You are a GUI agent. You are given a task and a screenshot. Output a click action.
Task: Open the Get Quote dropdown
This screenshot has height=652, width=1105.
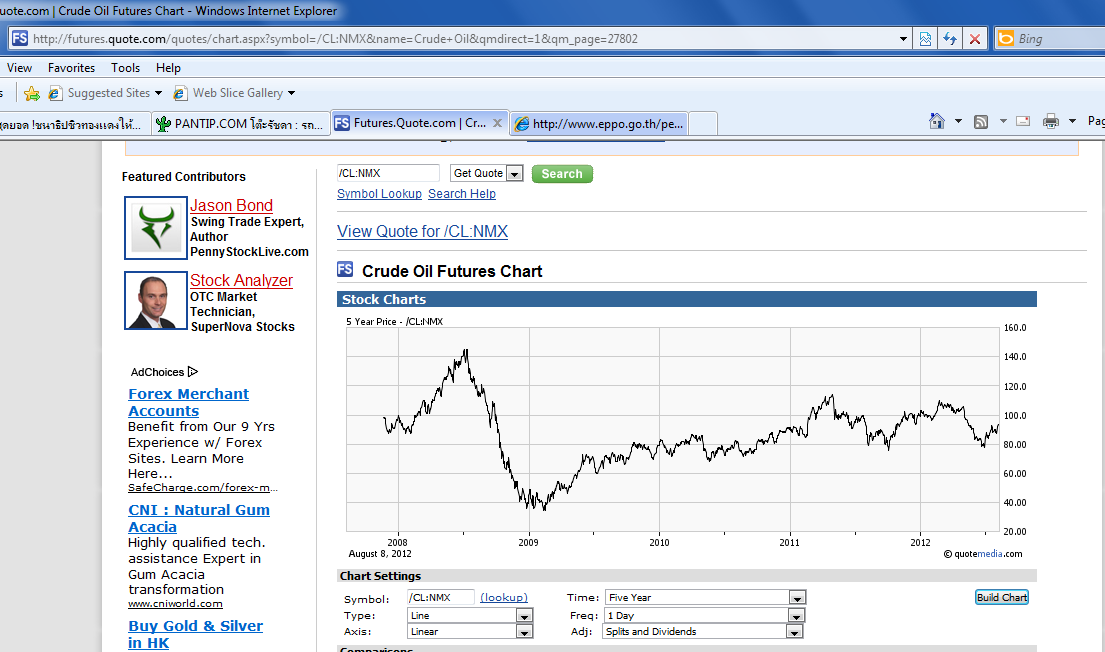pyautogui.click(x=487, y=173)
